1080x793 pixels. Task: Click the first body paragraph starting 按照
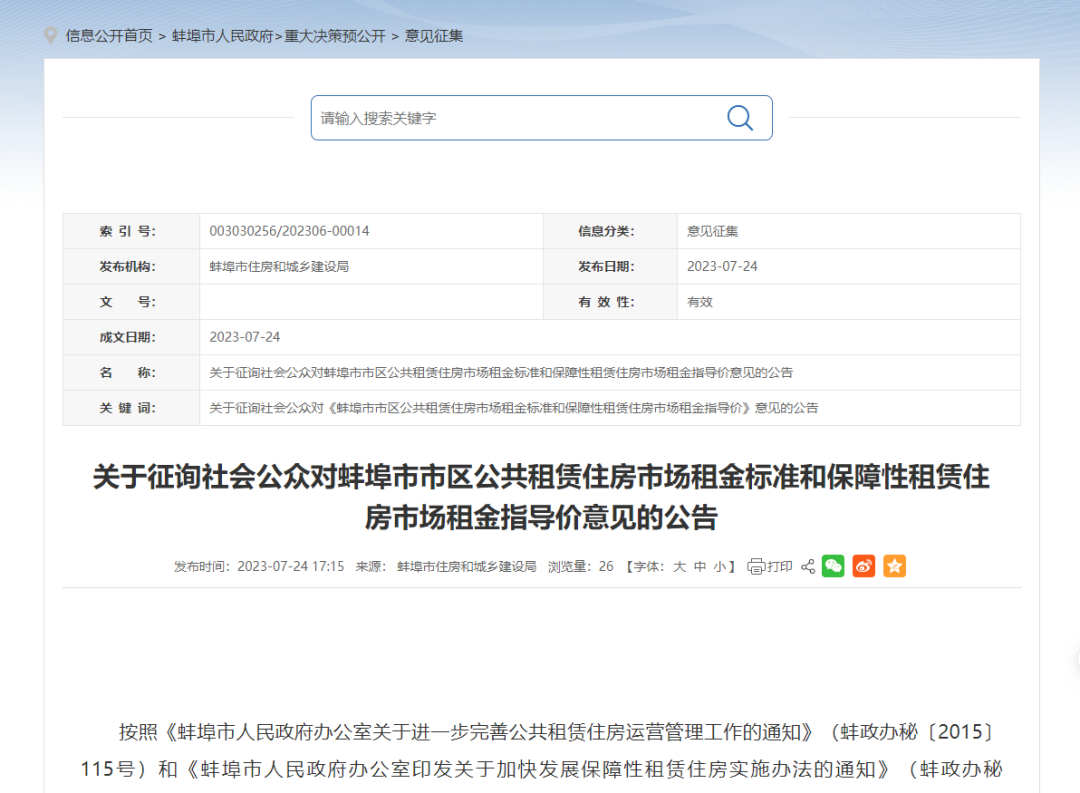tap(541, 750)
